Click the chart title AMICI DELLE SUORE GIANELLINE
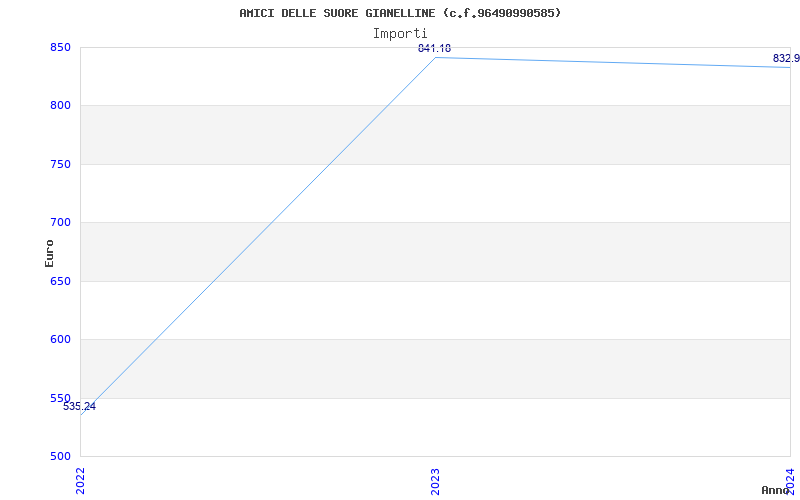The width and height of the screenshot is (800, 500). [400, 13]
